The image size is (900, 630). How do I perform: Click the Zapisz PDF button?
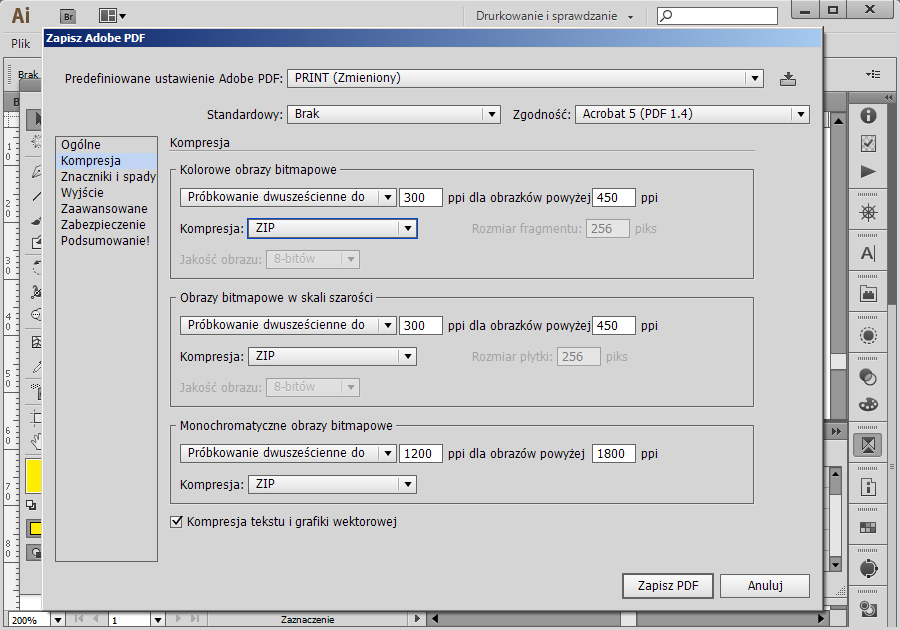668,586
